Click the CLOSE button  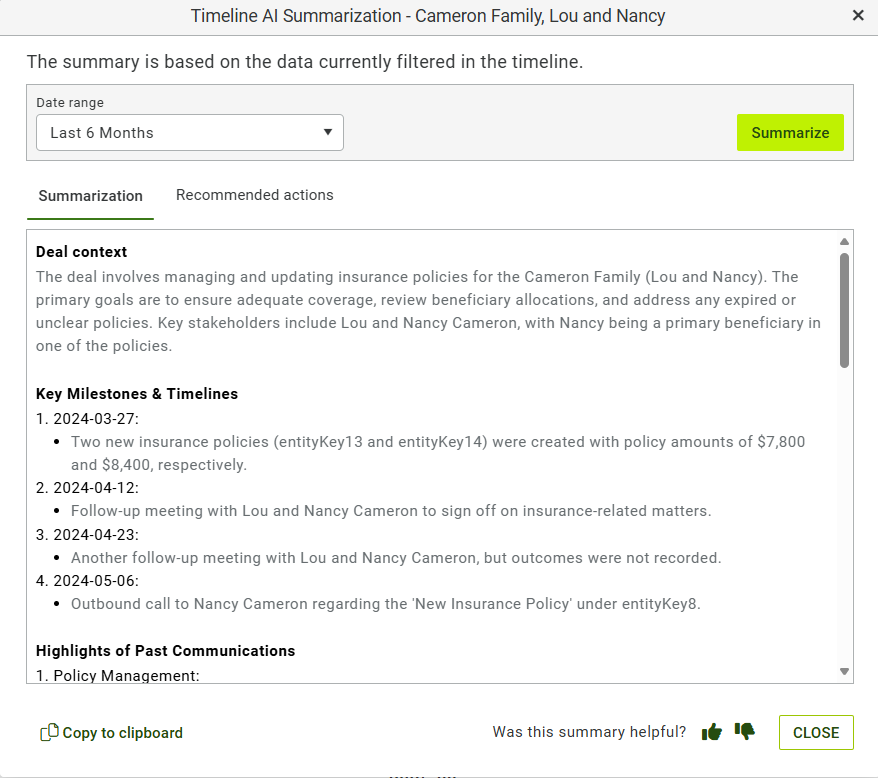pos(816,733)
